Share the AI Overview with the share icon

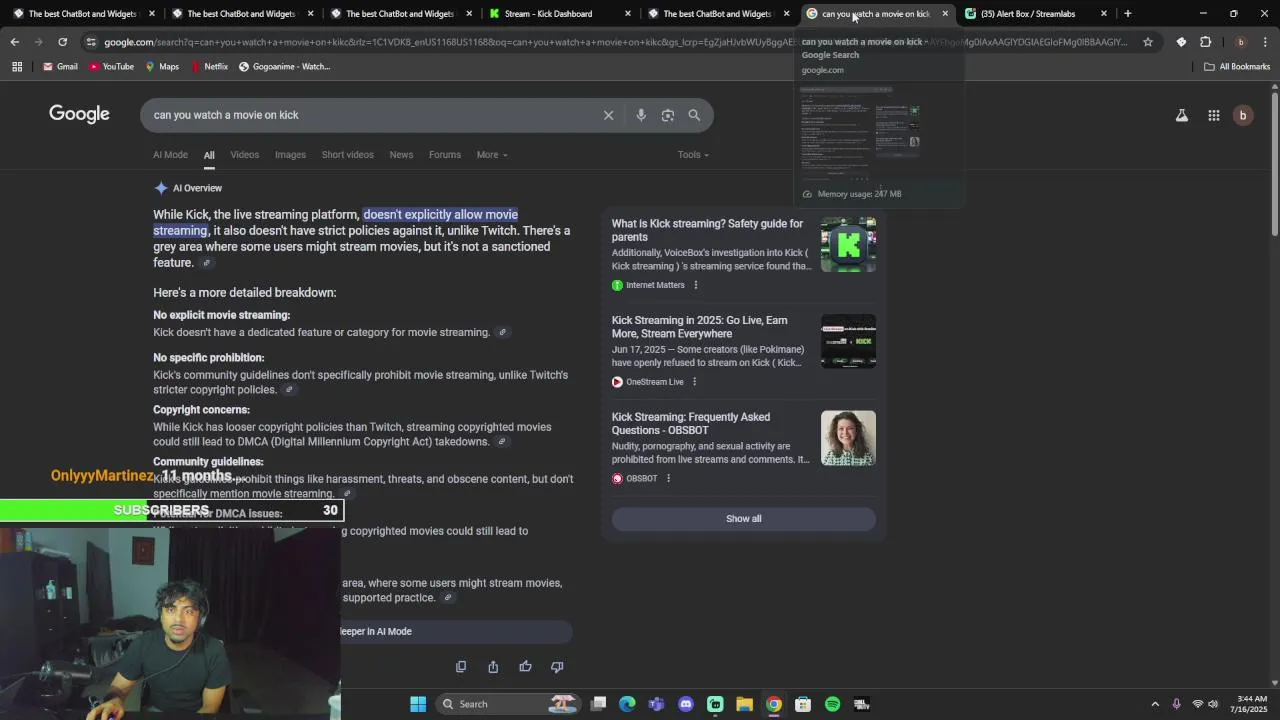(493, 667)
